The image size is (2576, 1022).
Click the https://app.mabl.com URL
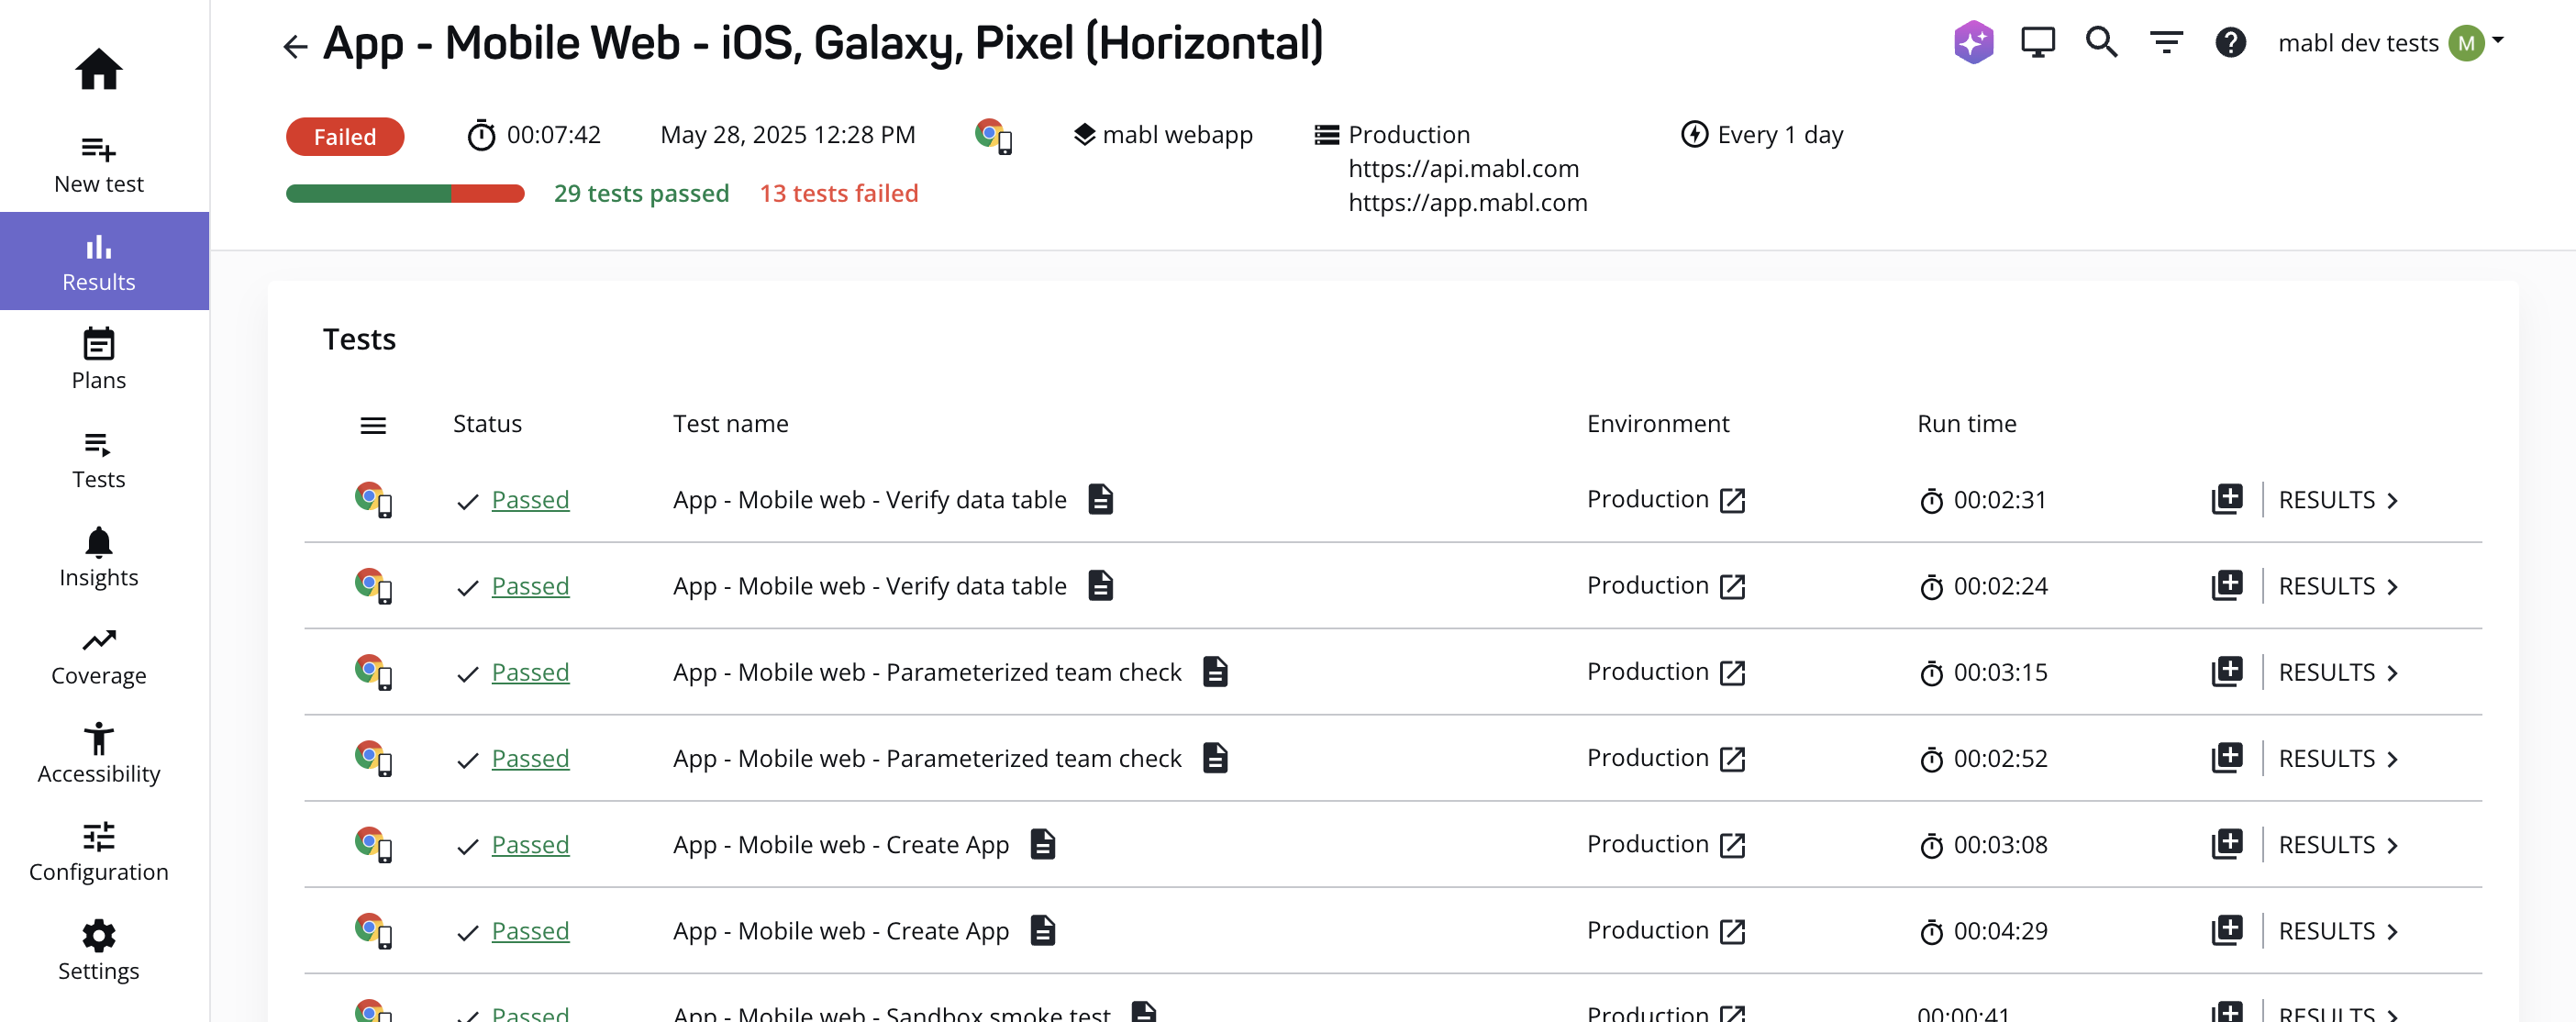1467,202
